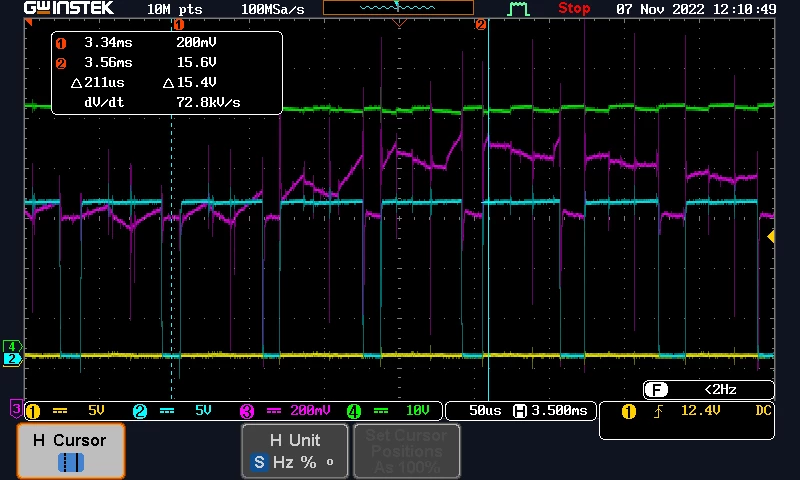800x480 pixels.
Task: Choose the Hz unit option
Action: [x=283, y=462]
